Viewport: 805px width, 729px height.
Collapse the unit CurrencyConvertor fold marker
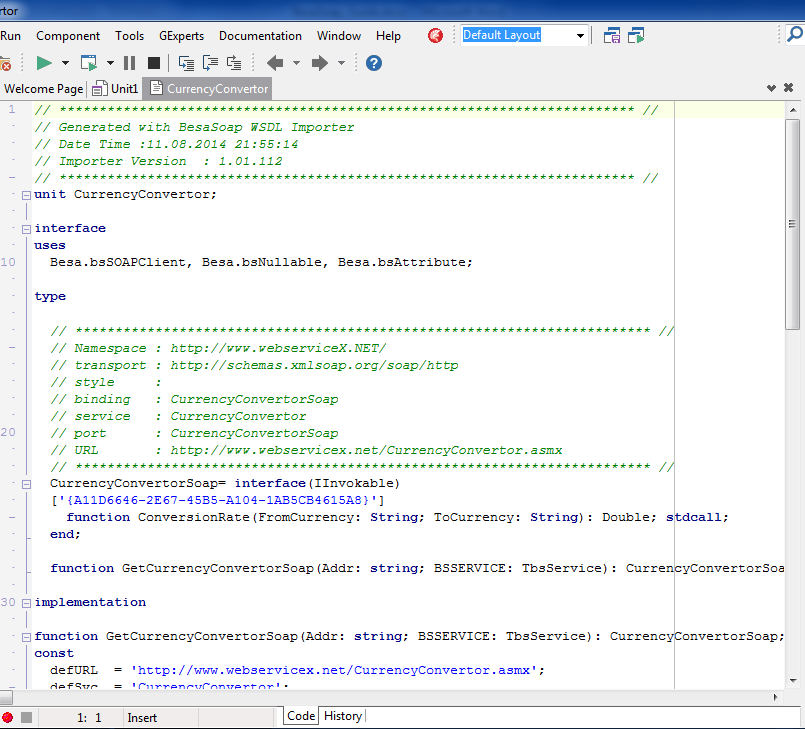[x=26, y=195]
